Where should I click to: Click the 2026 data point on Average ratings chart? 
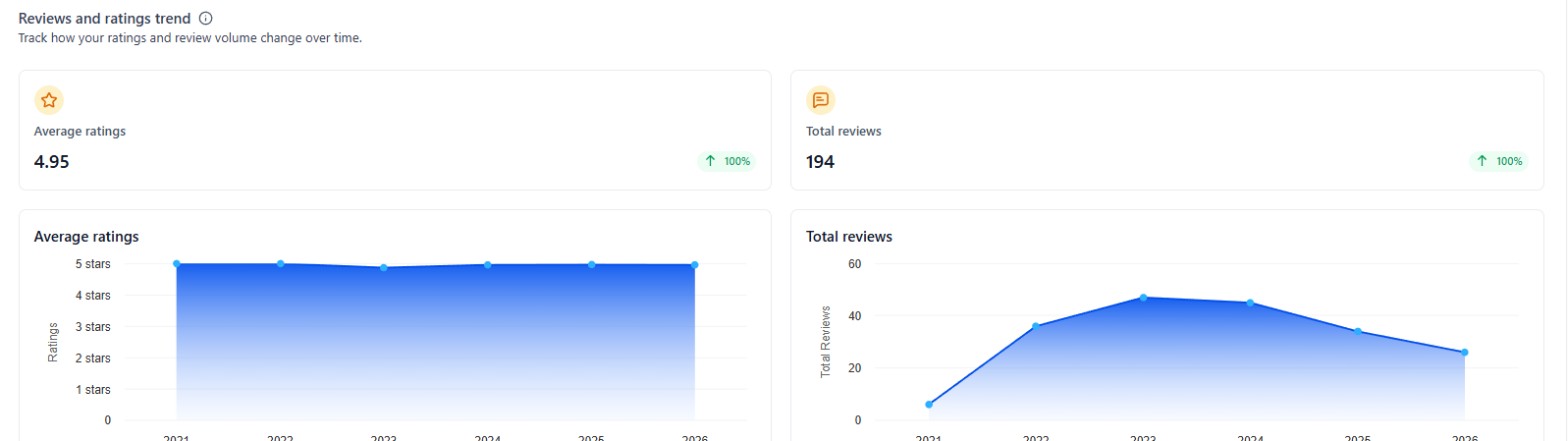[x=695, y=265]
